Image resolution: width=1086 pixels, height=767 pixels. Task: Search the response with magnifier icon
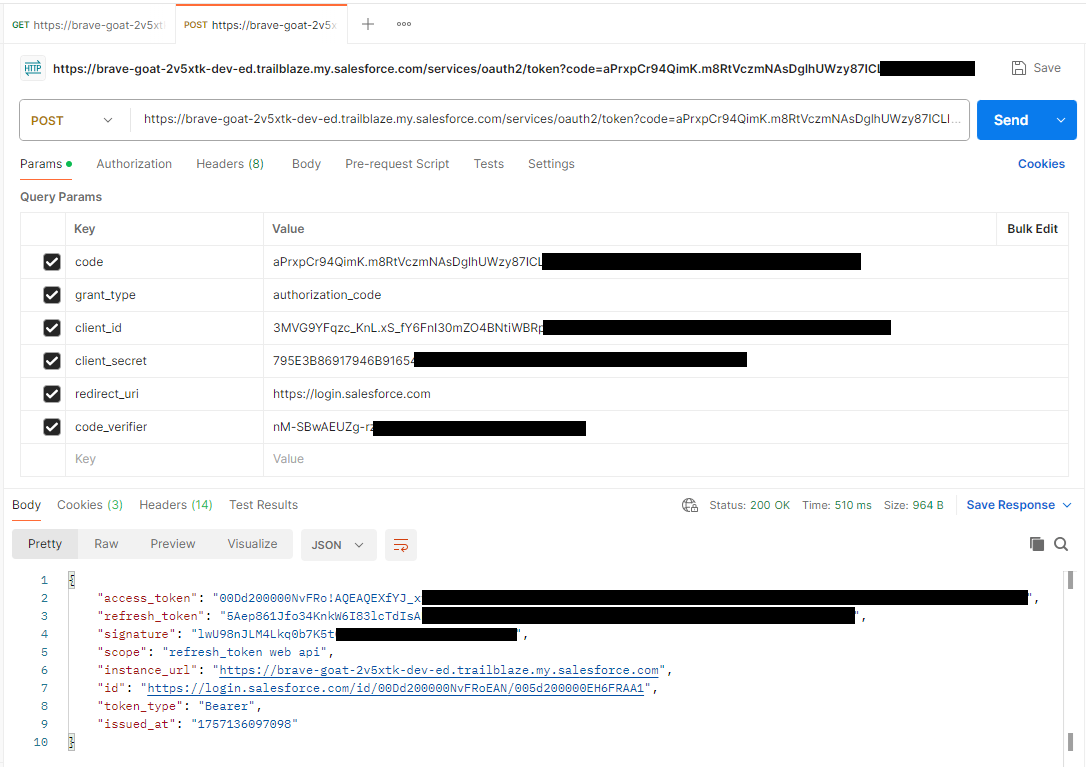[x=1060, y=544]
